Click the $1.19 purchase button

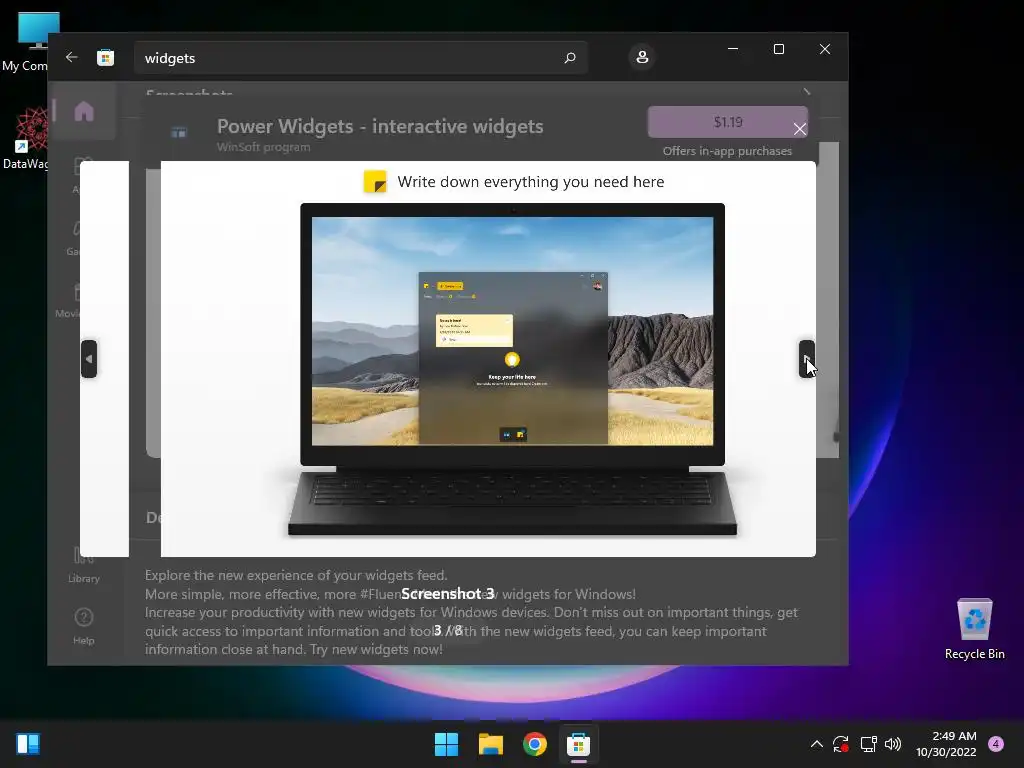[x=728, y=122]
